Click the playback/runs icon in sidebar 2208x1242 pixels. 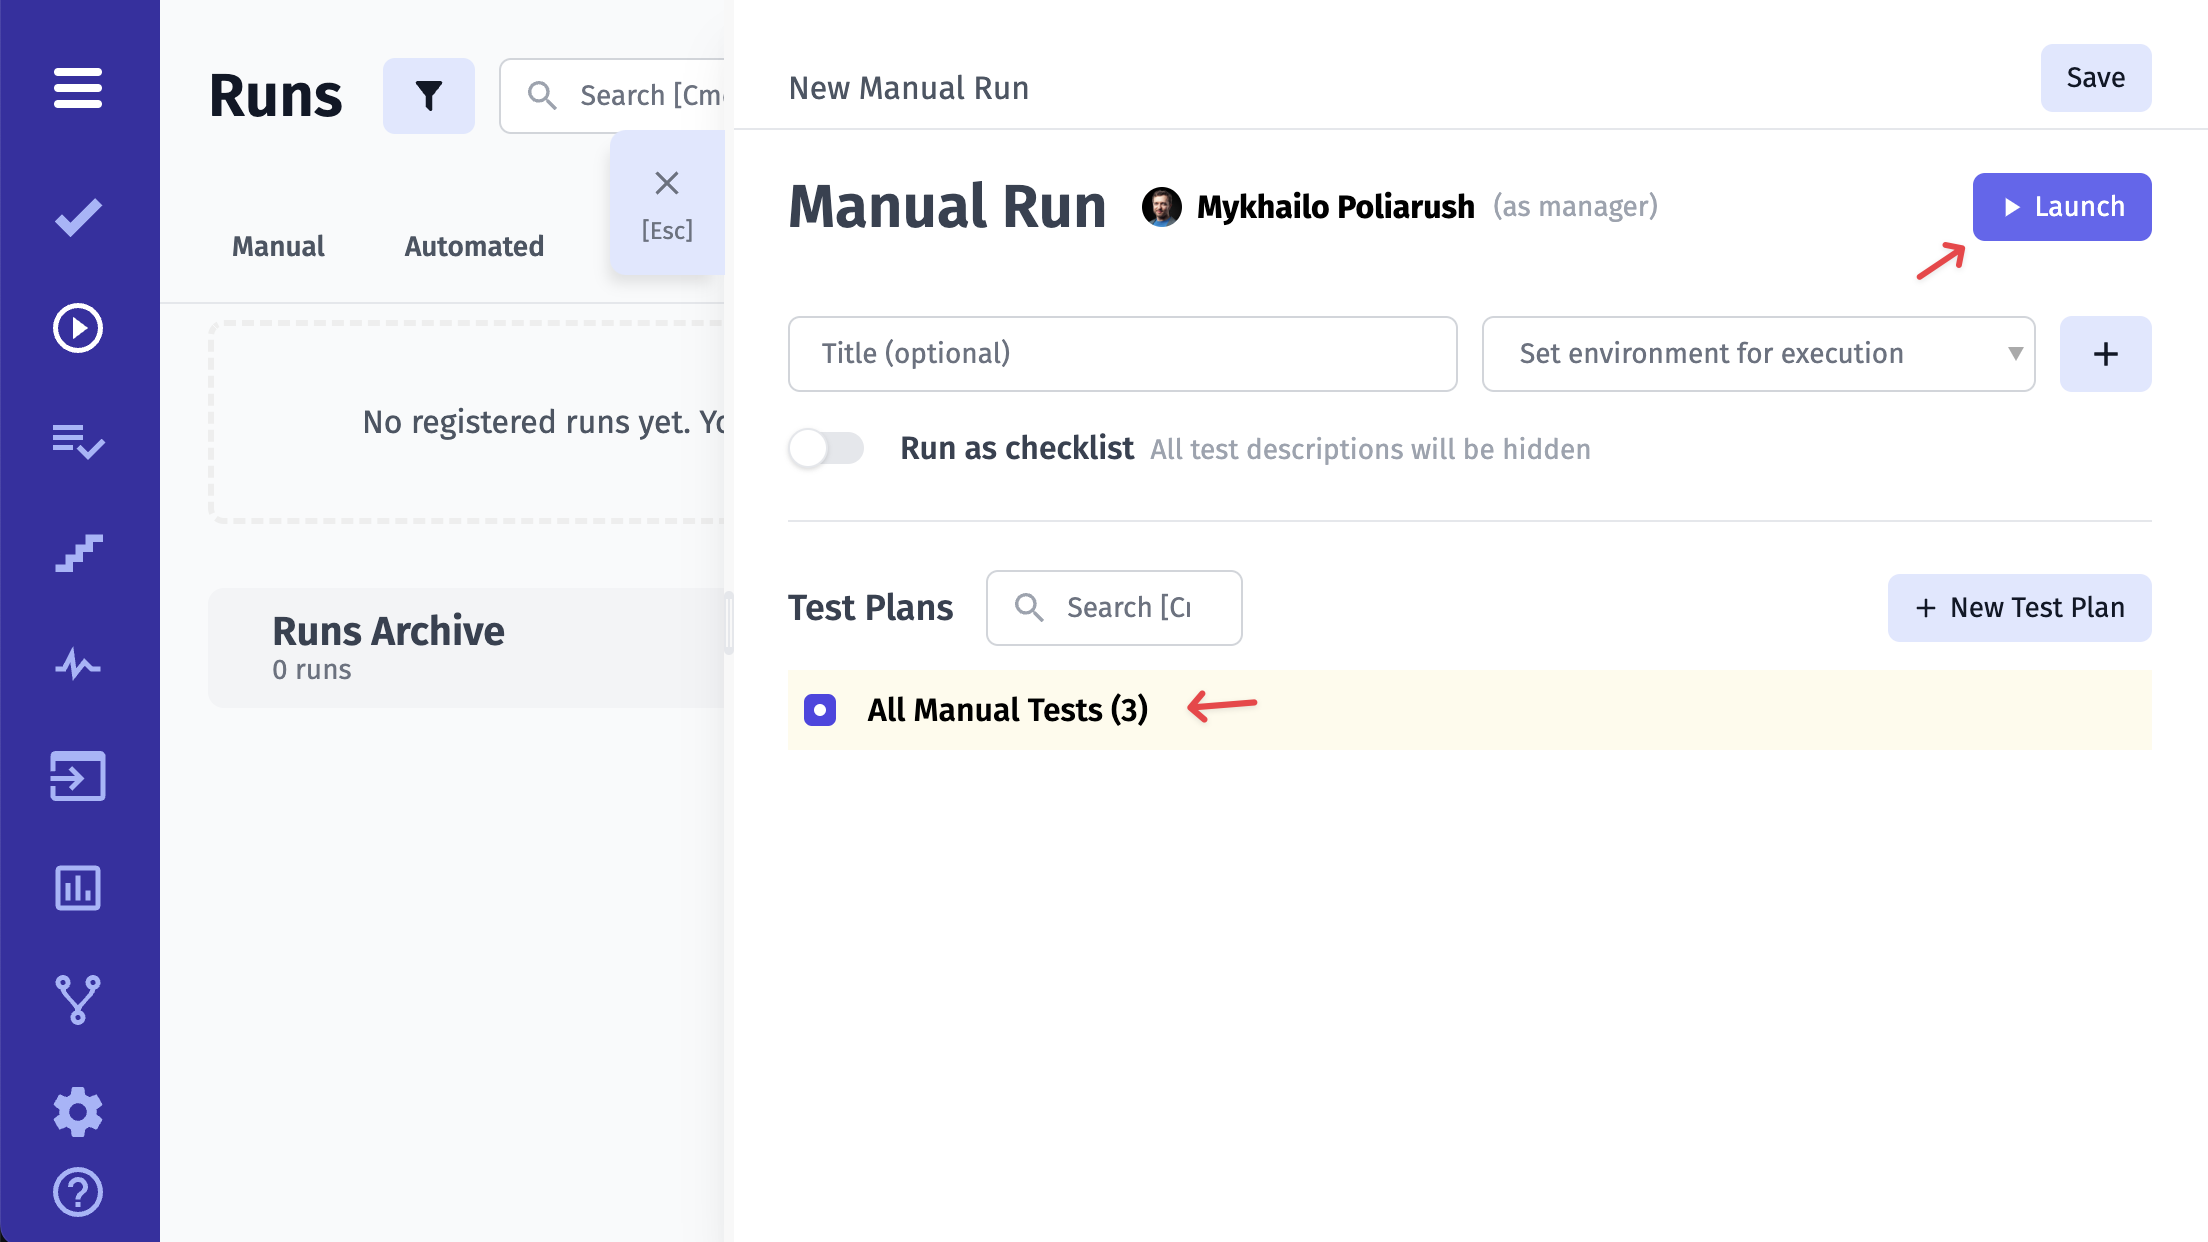[x=79, y=329]
